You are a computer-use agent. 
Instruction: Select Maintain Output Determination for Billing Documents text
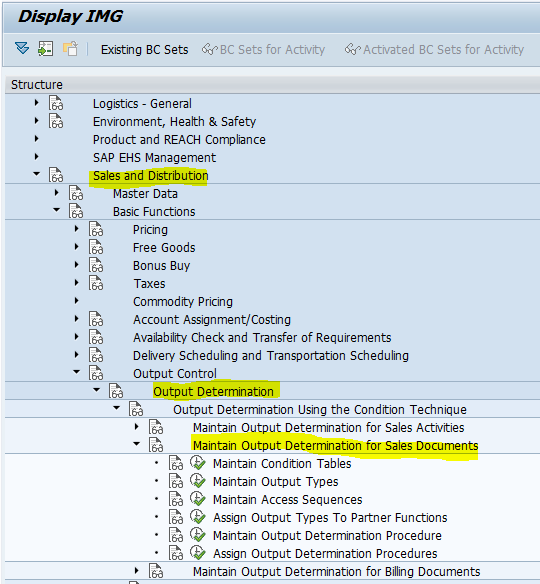click(x=337, y=572)
